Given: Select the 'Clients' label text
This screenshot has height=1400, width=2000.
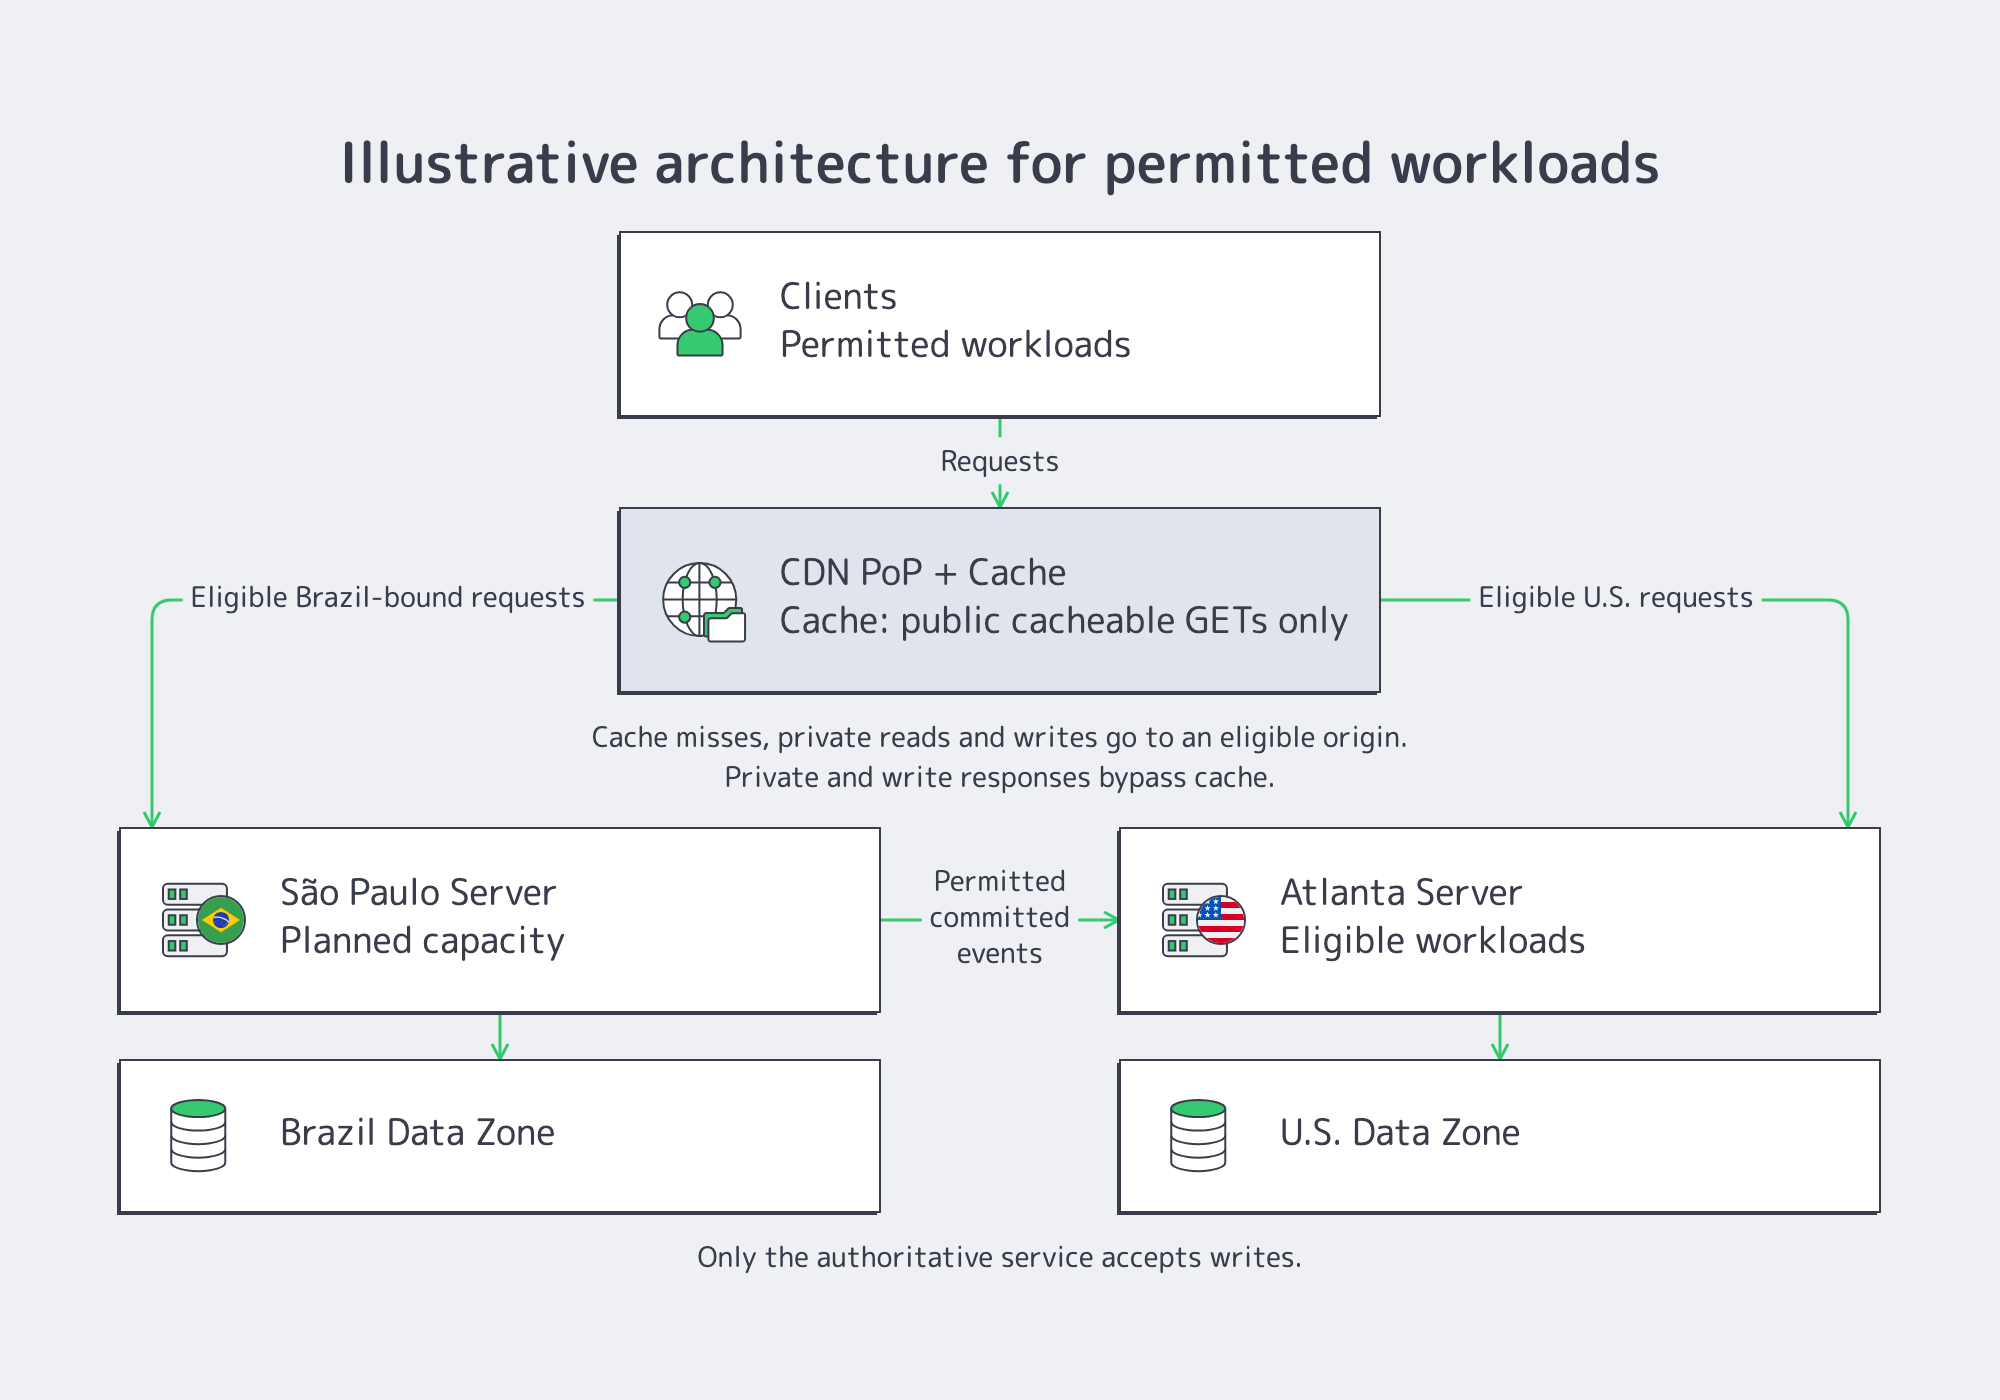Looking at the screenshot, I should click(x=838, y=296).
